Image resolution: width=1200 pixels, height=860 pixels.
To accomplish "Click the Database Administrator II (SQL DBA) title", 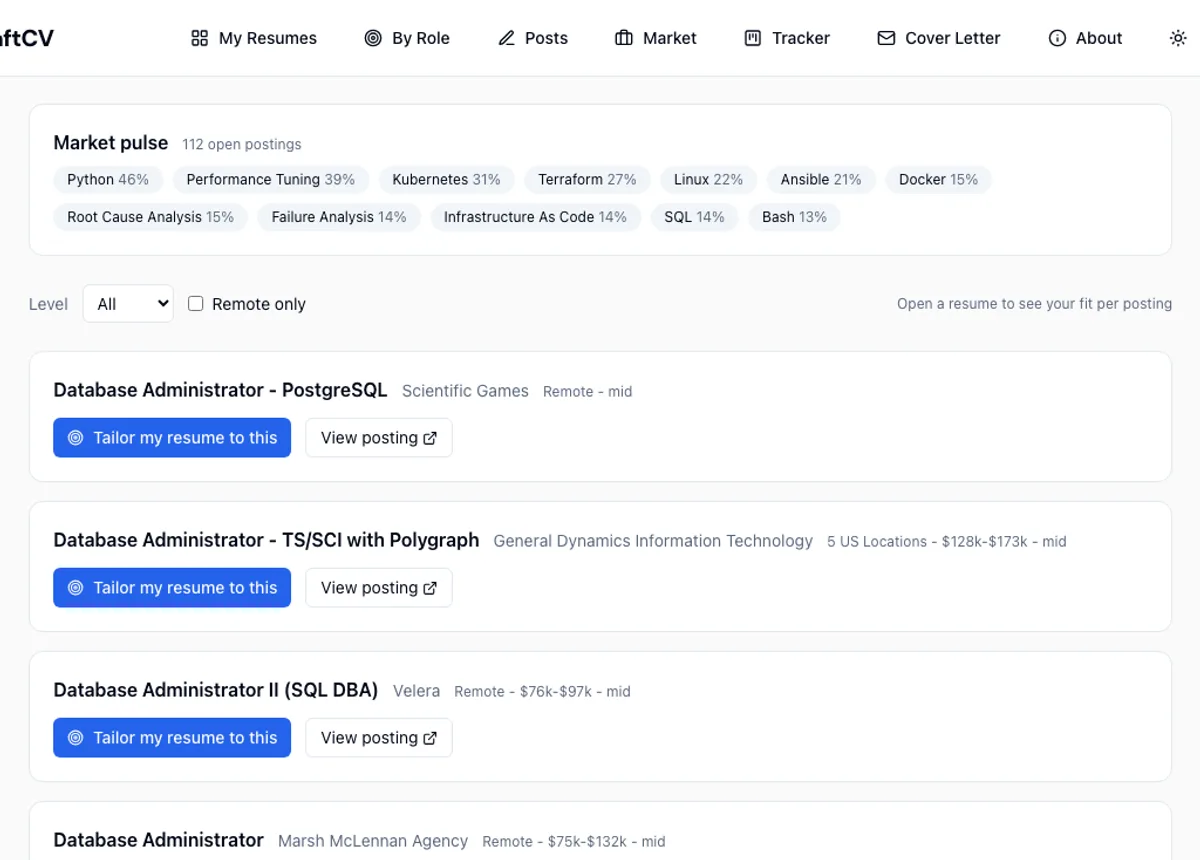I will (216, 690).
